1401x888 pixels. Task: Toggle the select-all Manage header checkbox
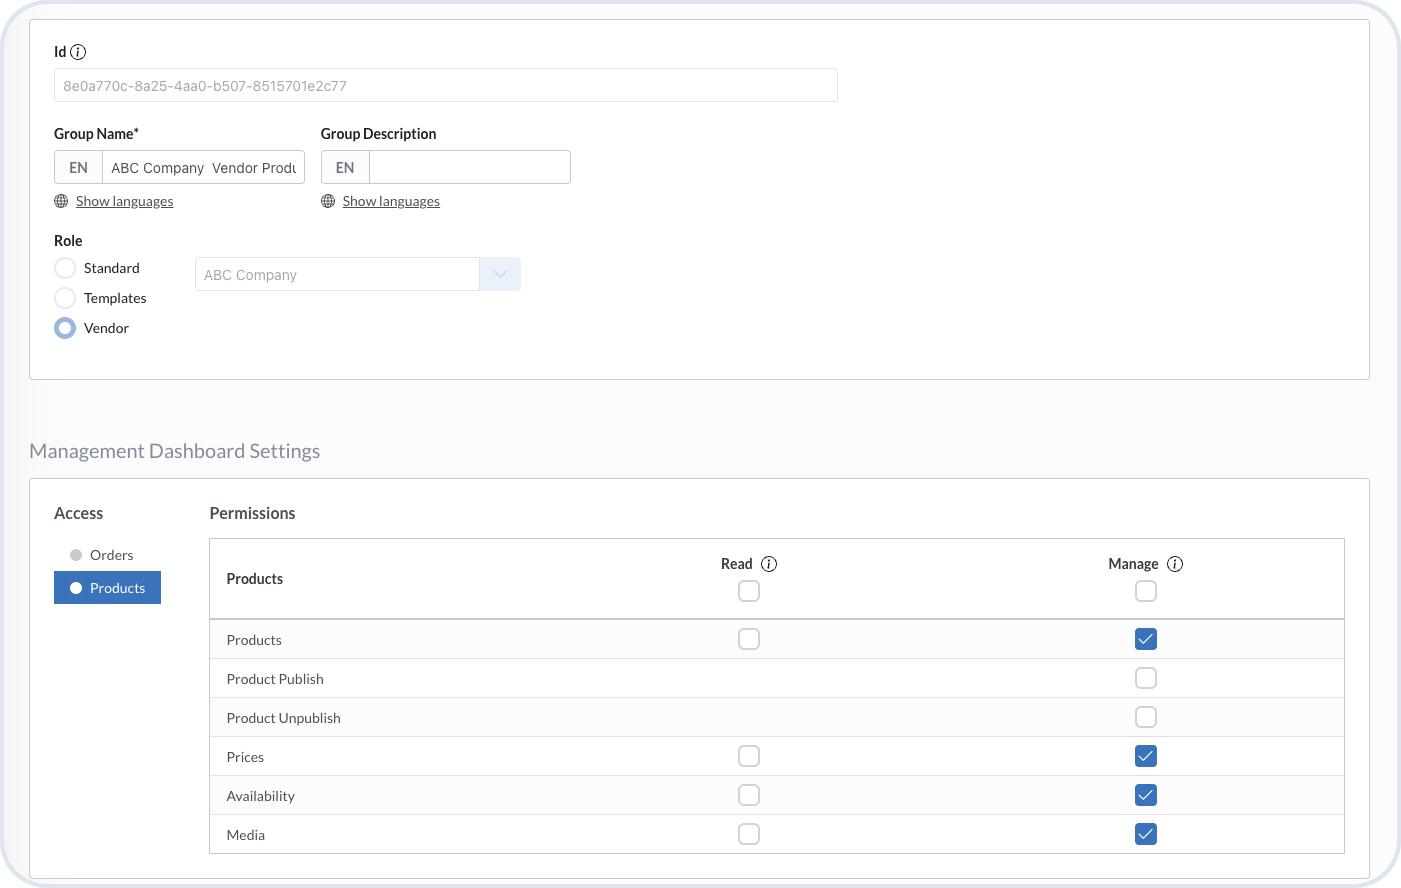(x=1146, y=591)
